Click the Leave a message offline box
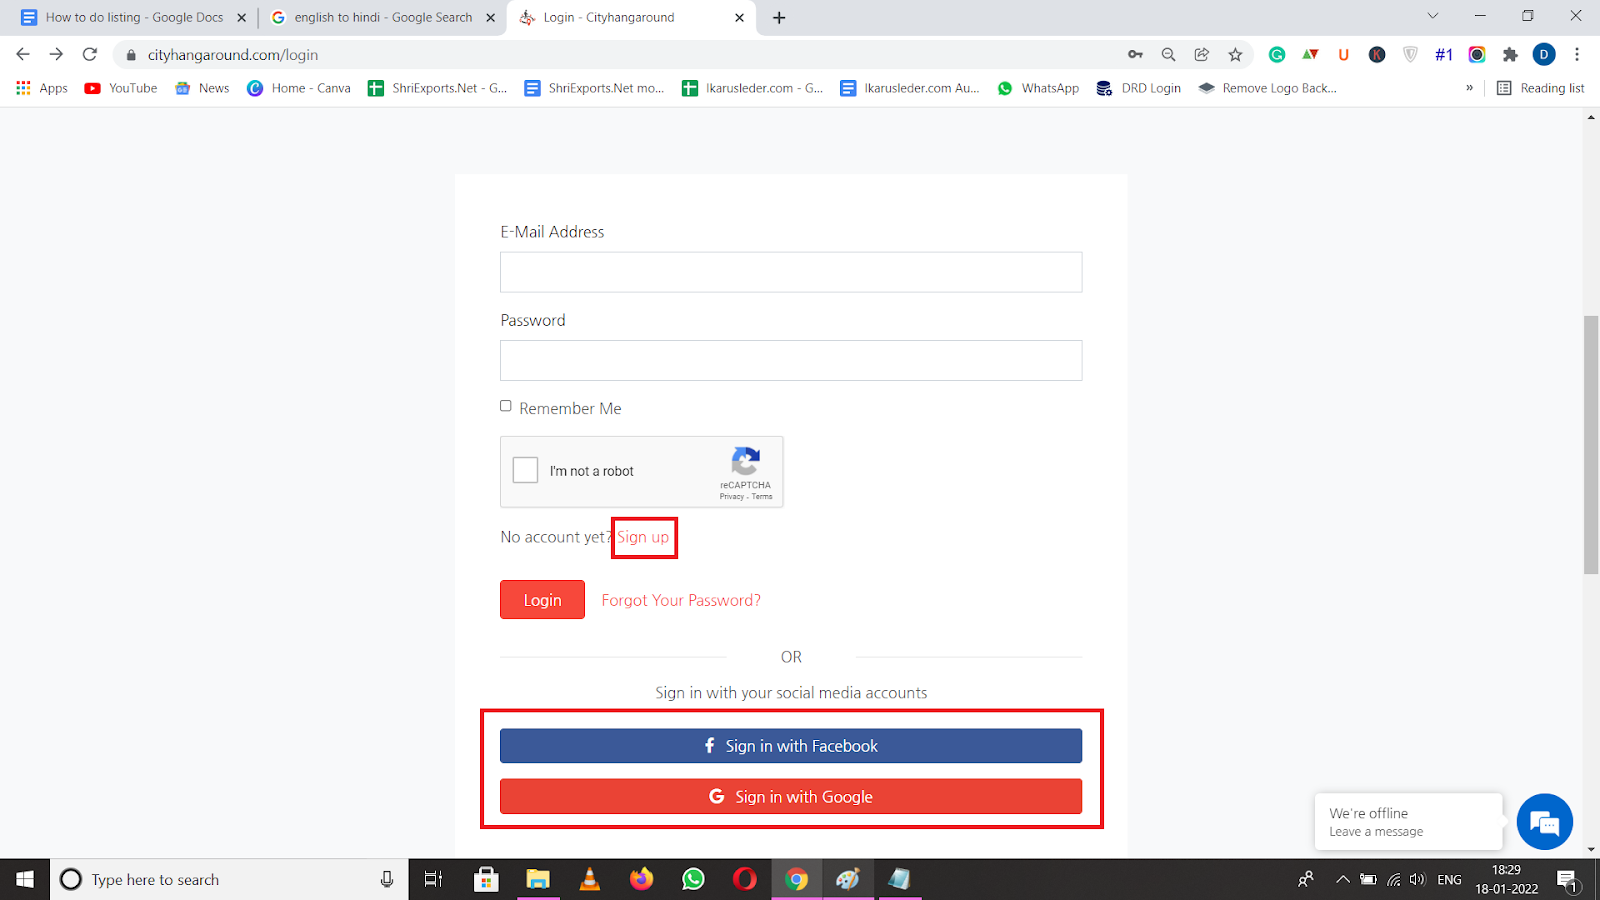The image size is (1600, 900). coord(1409,822)
